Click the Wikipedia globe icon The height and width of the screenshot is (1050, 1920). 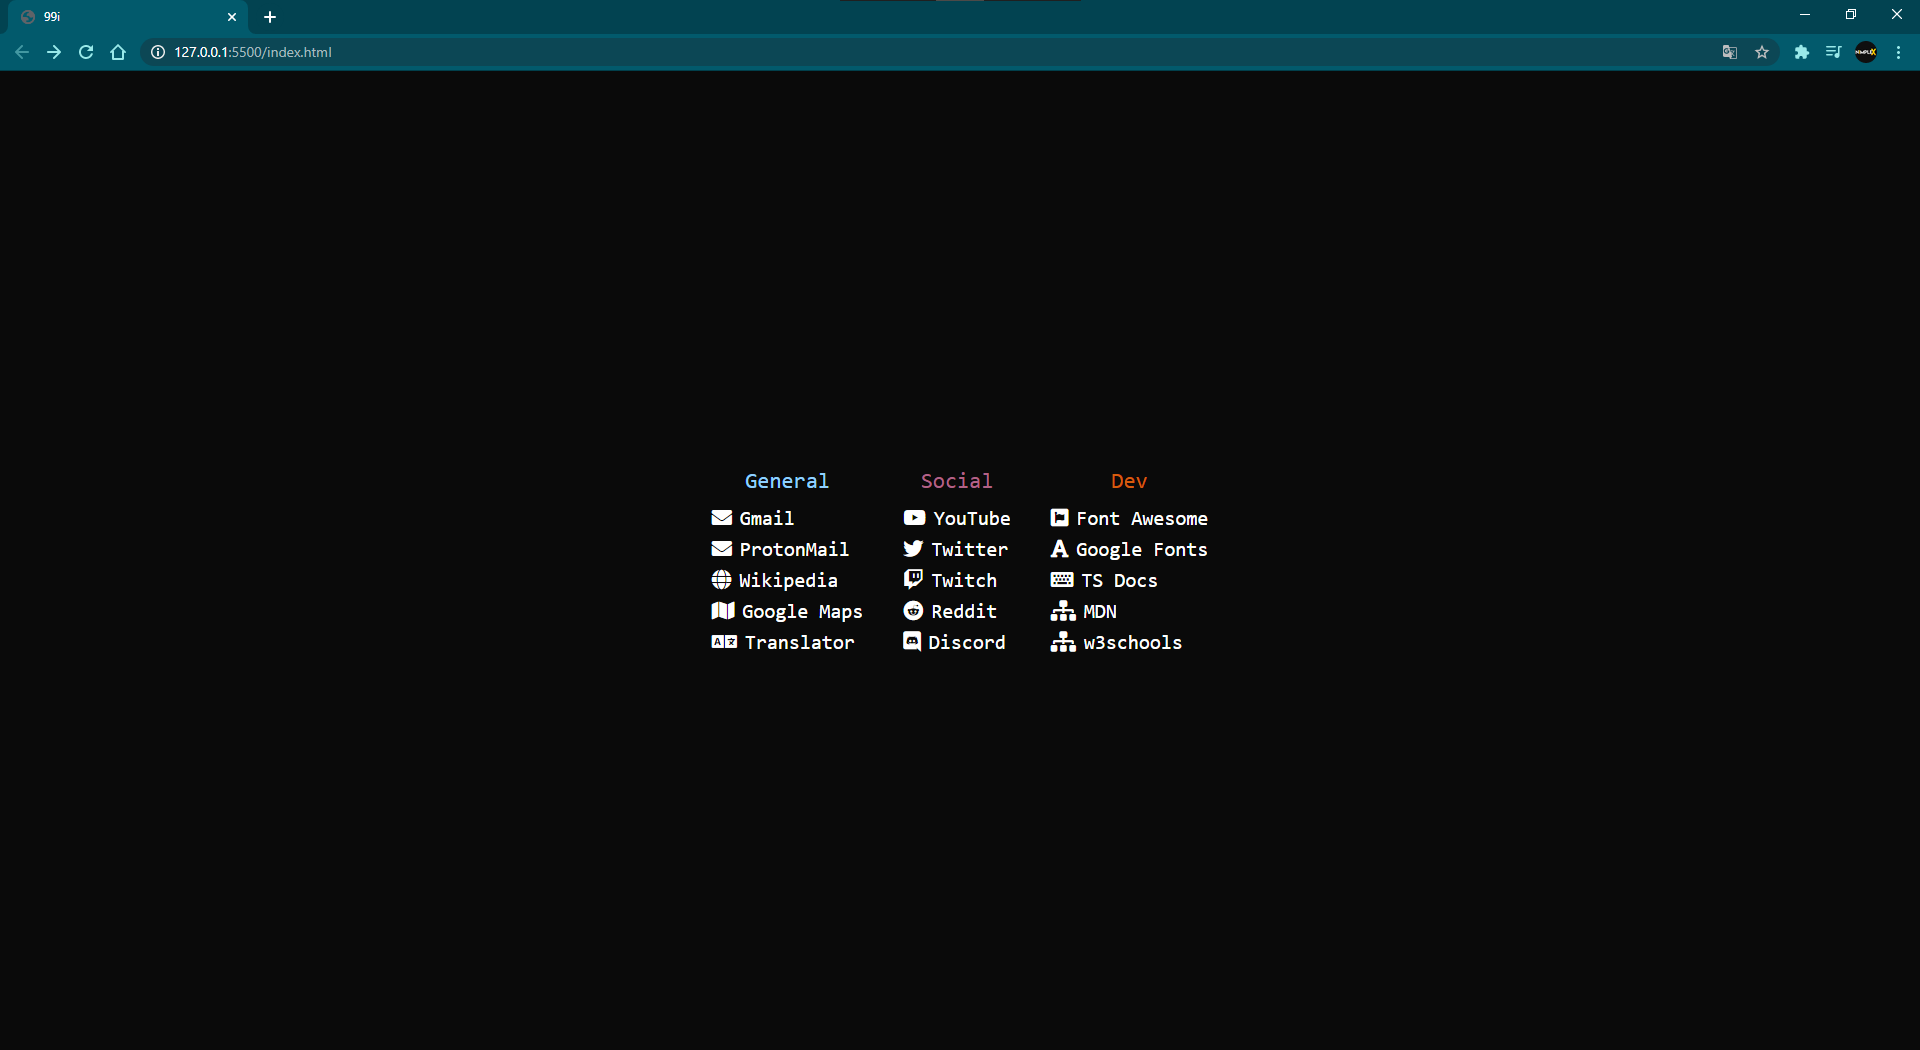tap(722, 579)
